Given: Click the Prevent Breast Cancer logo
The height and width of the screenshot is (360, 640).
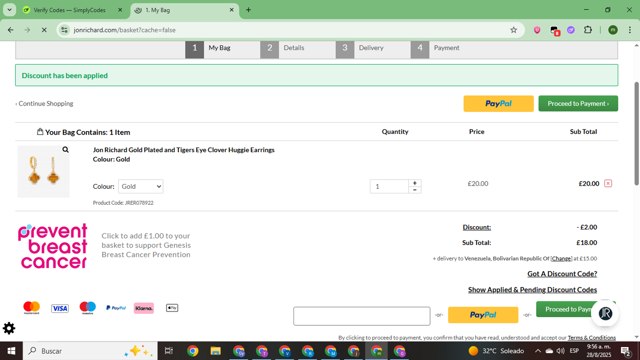Looking at the screenshot, I should (53, 246).
